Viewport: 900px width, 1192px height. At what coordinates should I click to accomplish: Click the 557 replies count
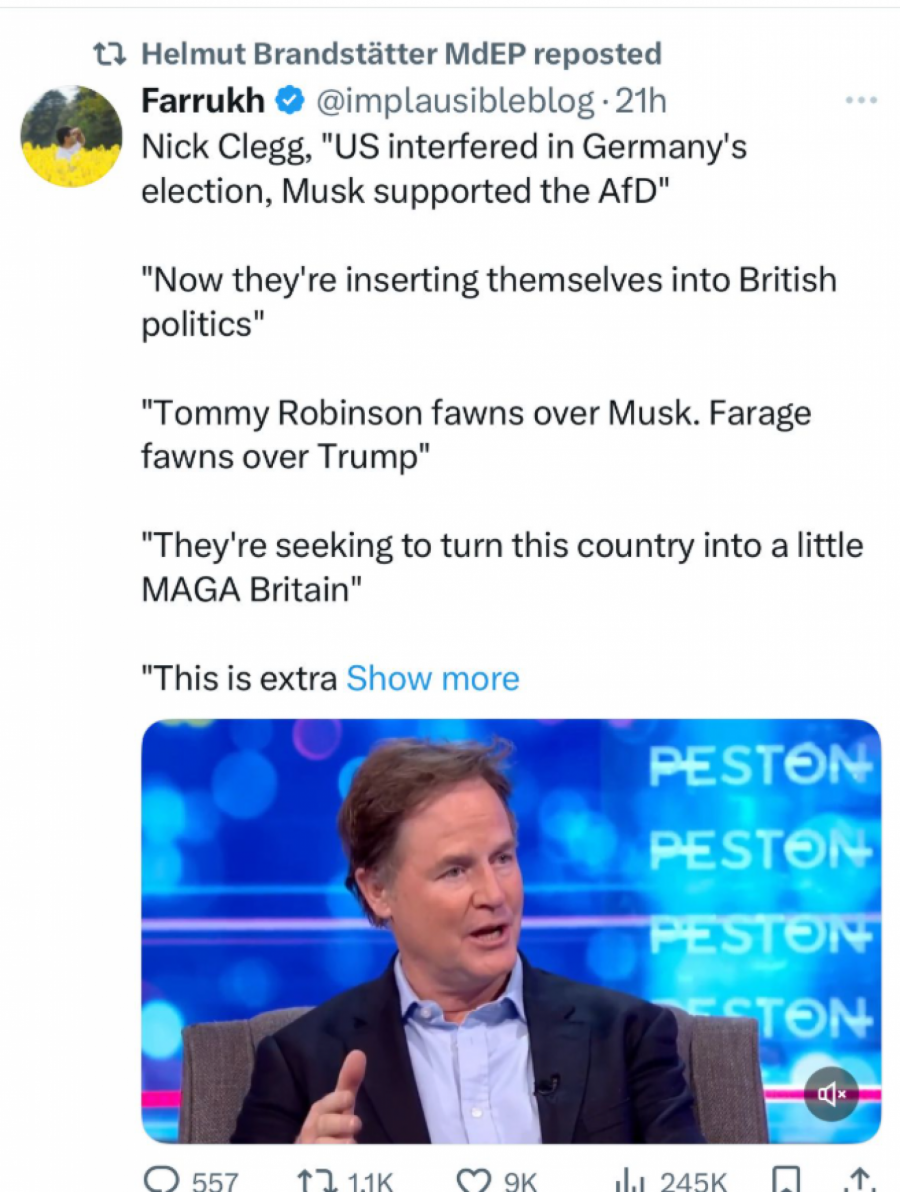(x=214, y=1182)
